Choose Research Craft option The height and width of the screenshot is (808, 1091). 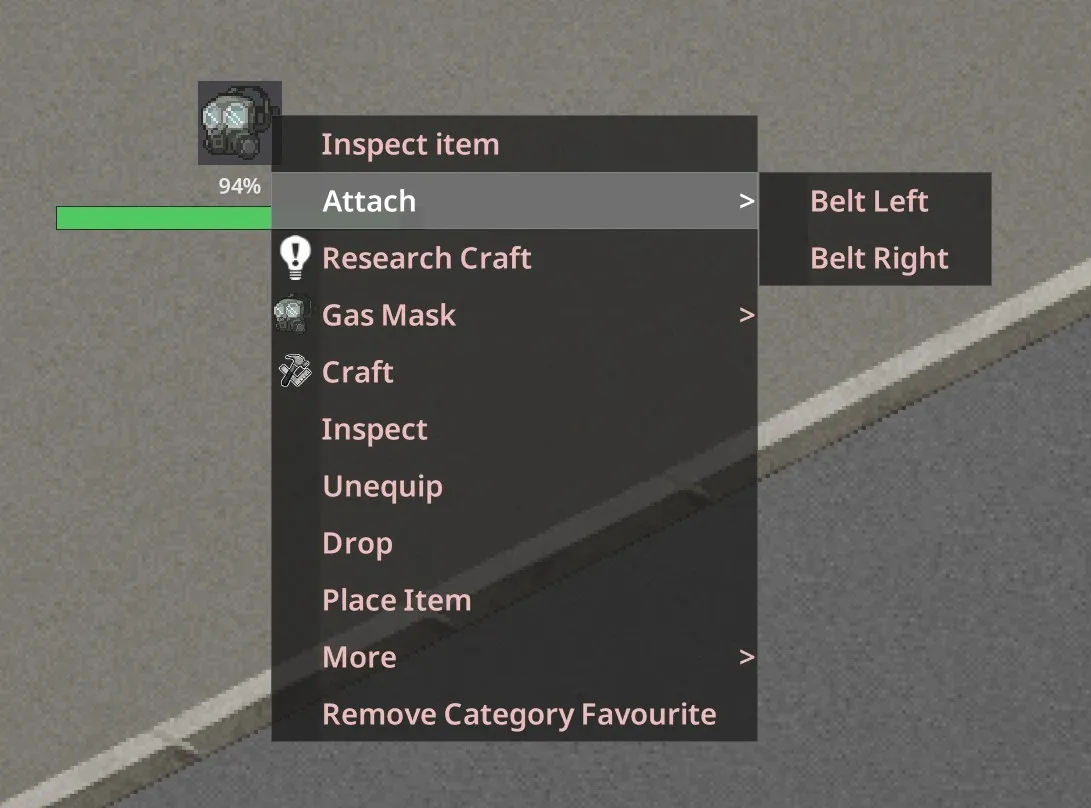pyautogui.click(x=514, y=258)
